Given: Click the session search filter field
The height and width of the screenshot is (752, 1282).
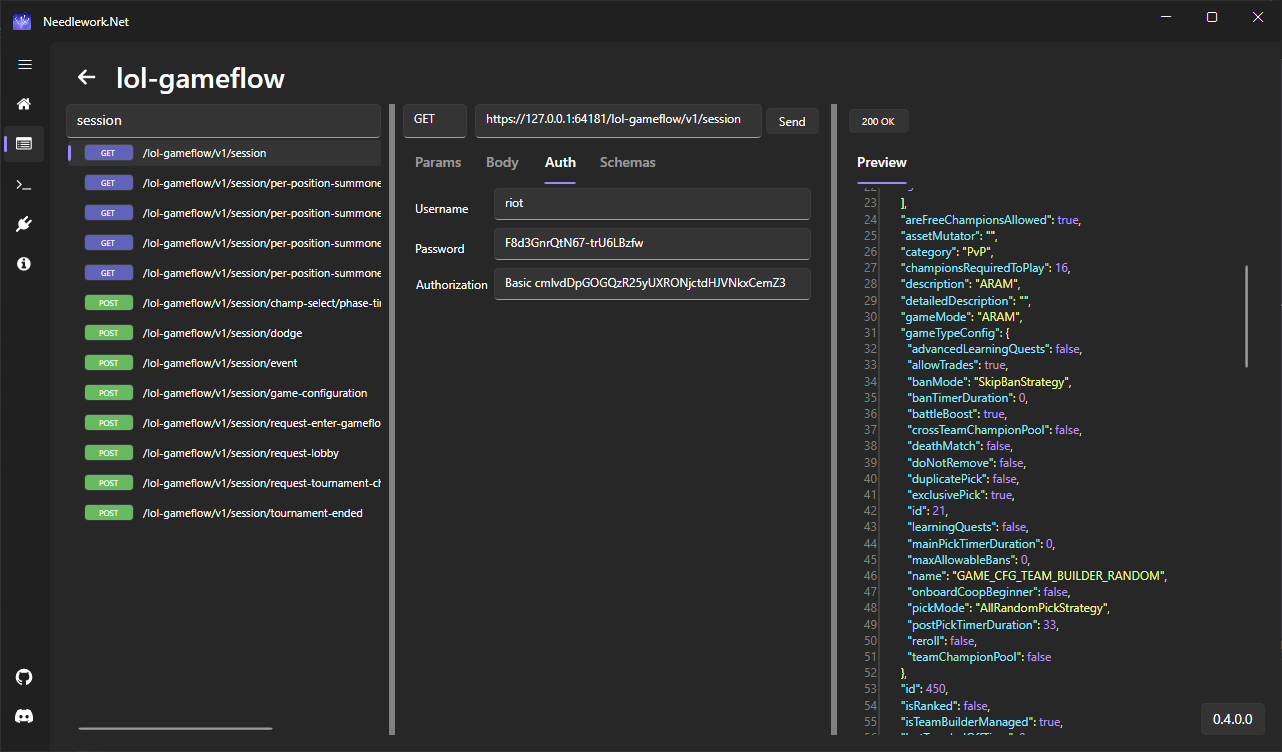Looking at the screenshot, I should pos(223,121).
